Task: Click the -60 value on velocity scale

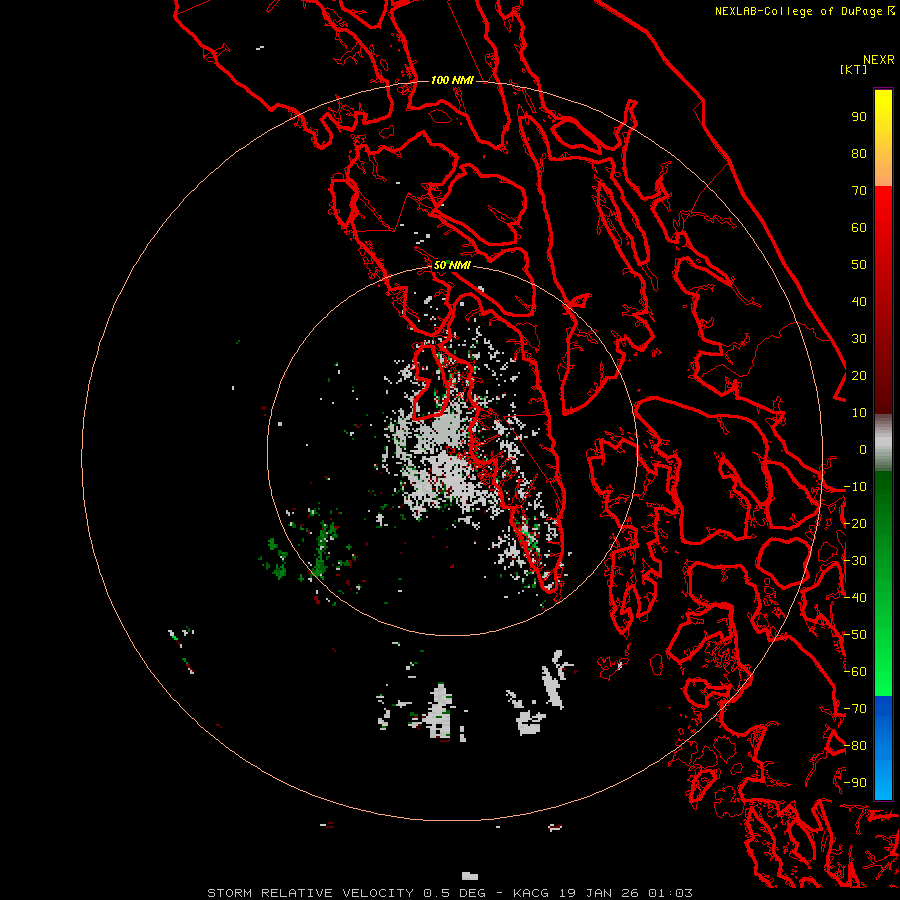Action: tap(855, 672)
